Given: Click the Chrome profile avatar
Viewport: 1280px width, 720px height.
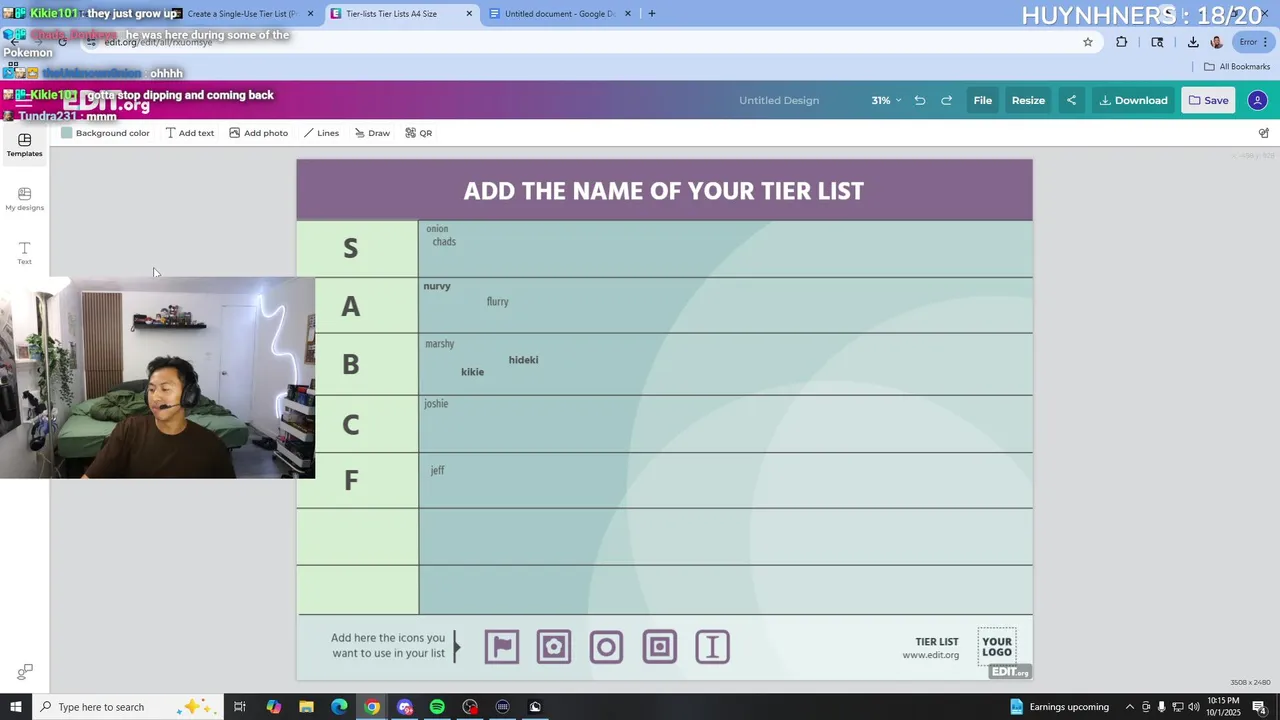Looking at the screenshot, I should point(1216,42).
